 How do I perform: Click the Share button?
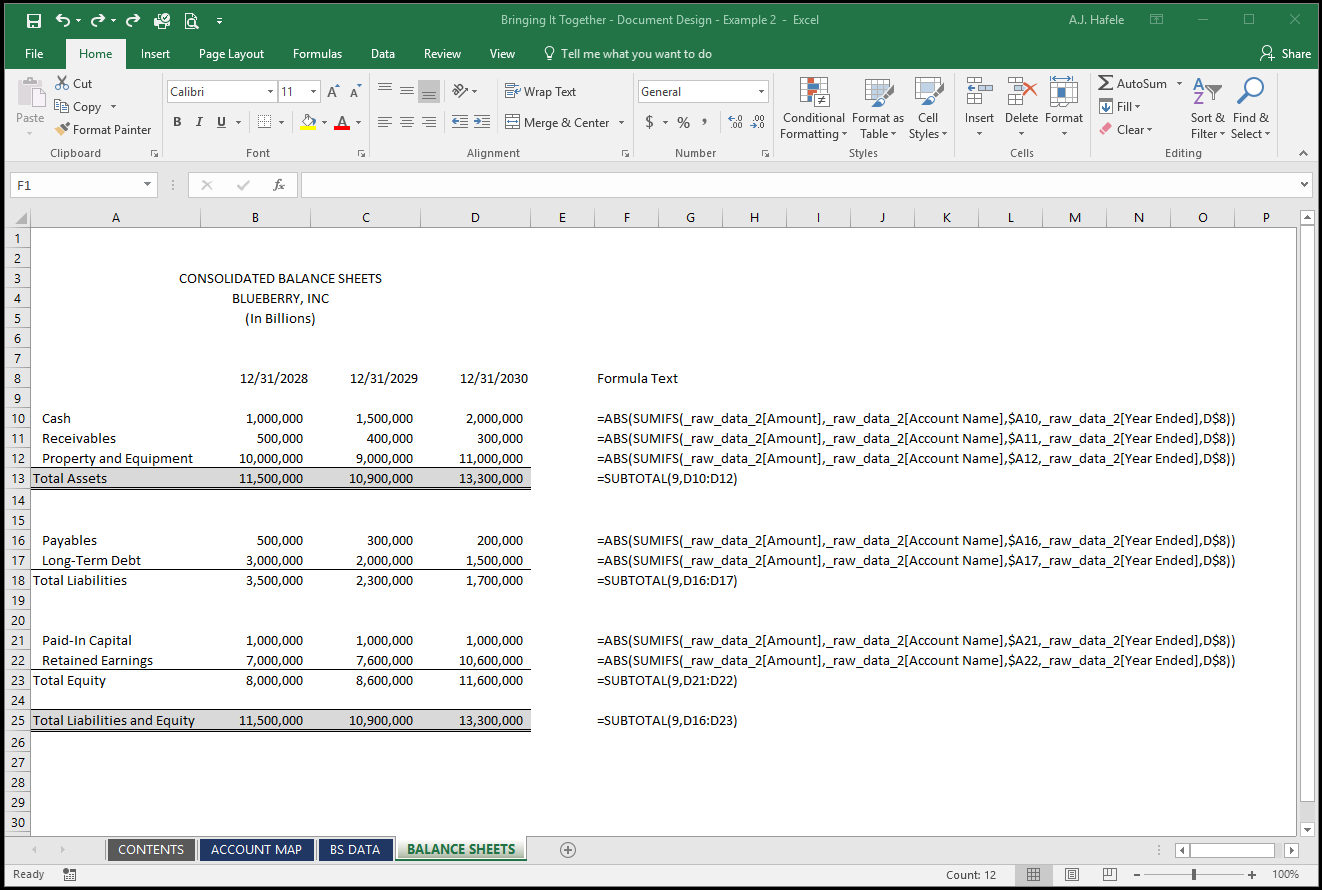(1285, 54)
